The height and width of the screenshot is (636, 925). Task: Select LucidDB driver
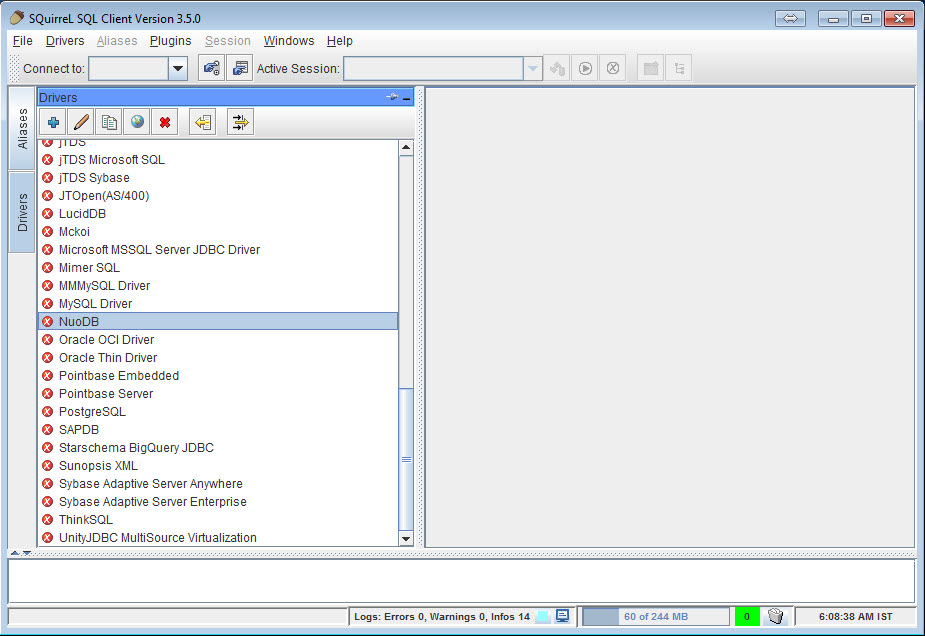[x=218, y=214]
